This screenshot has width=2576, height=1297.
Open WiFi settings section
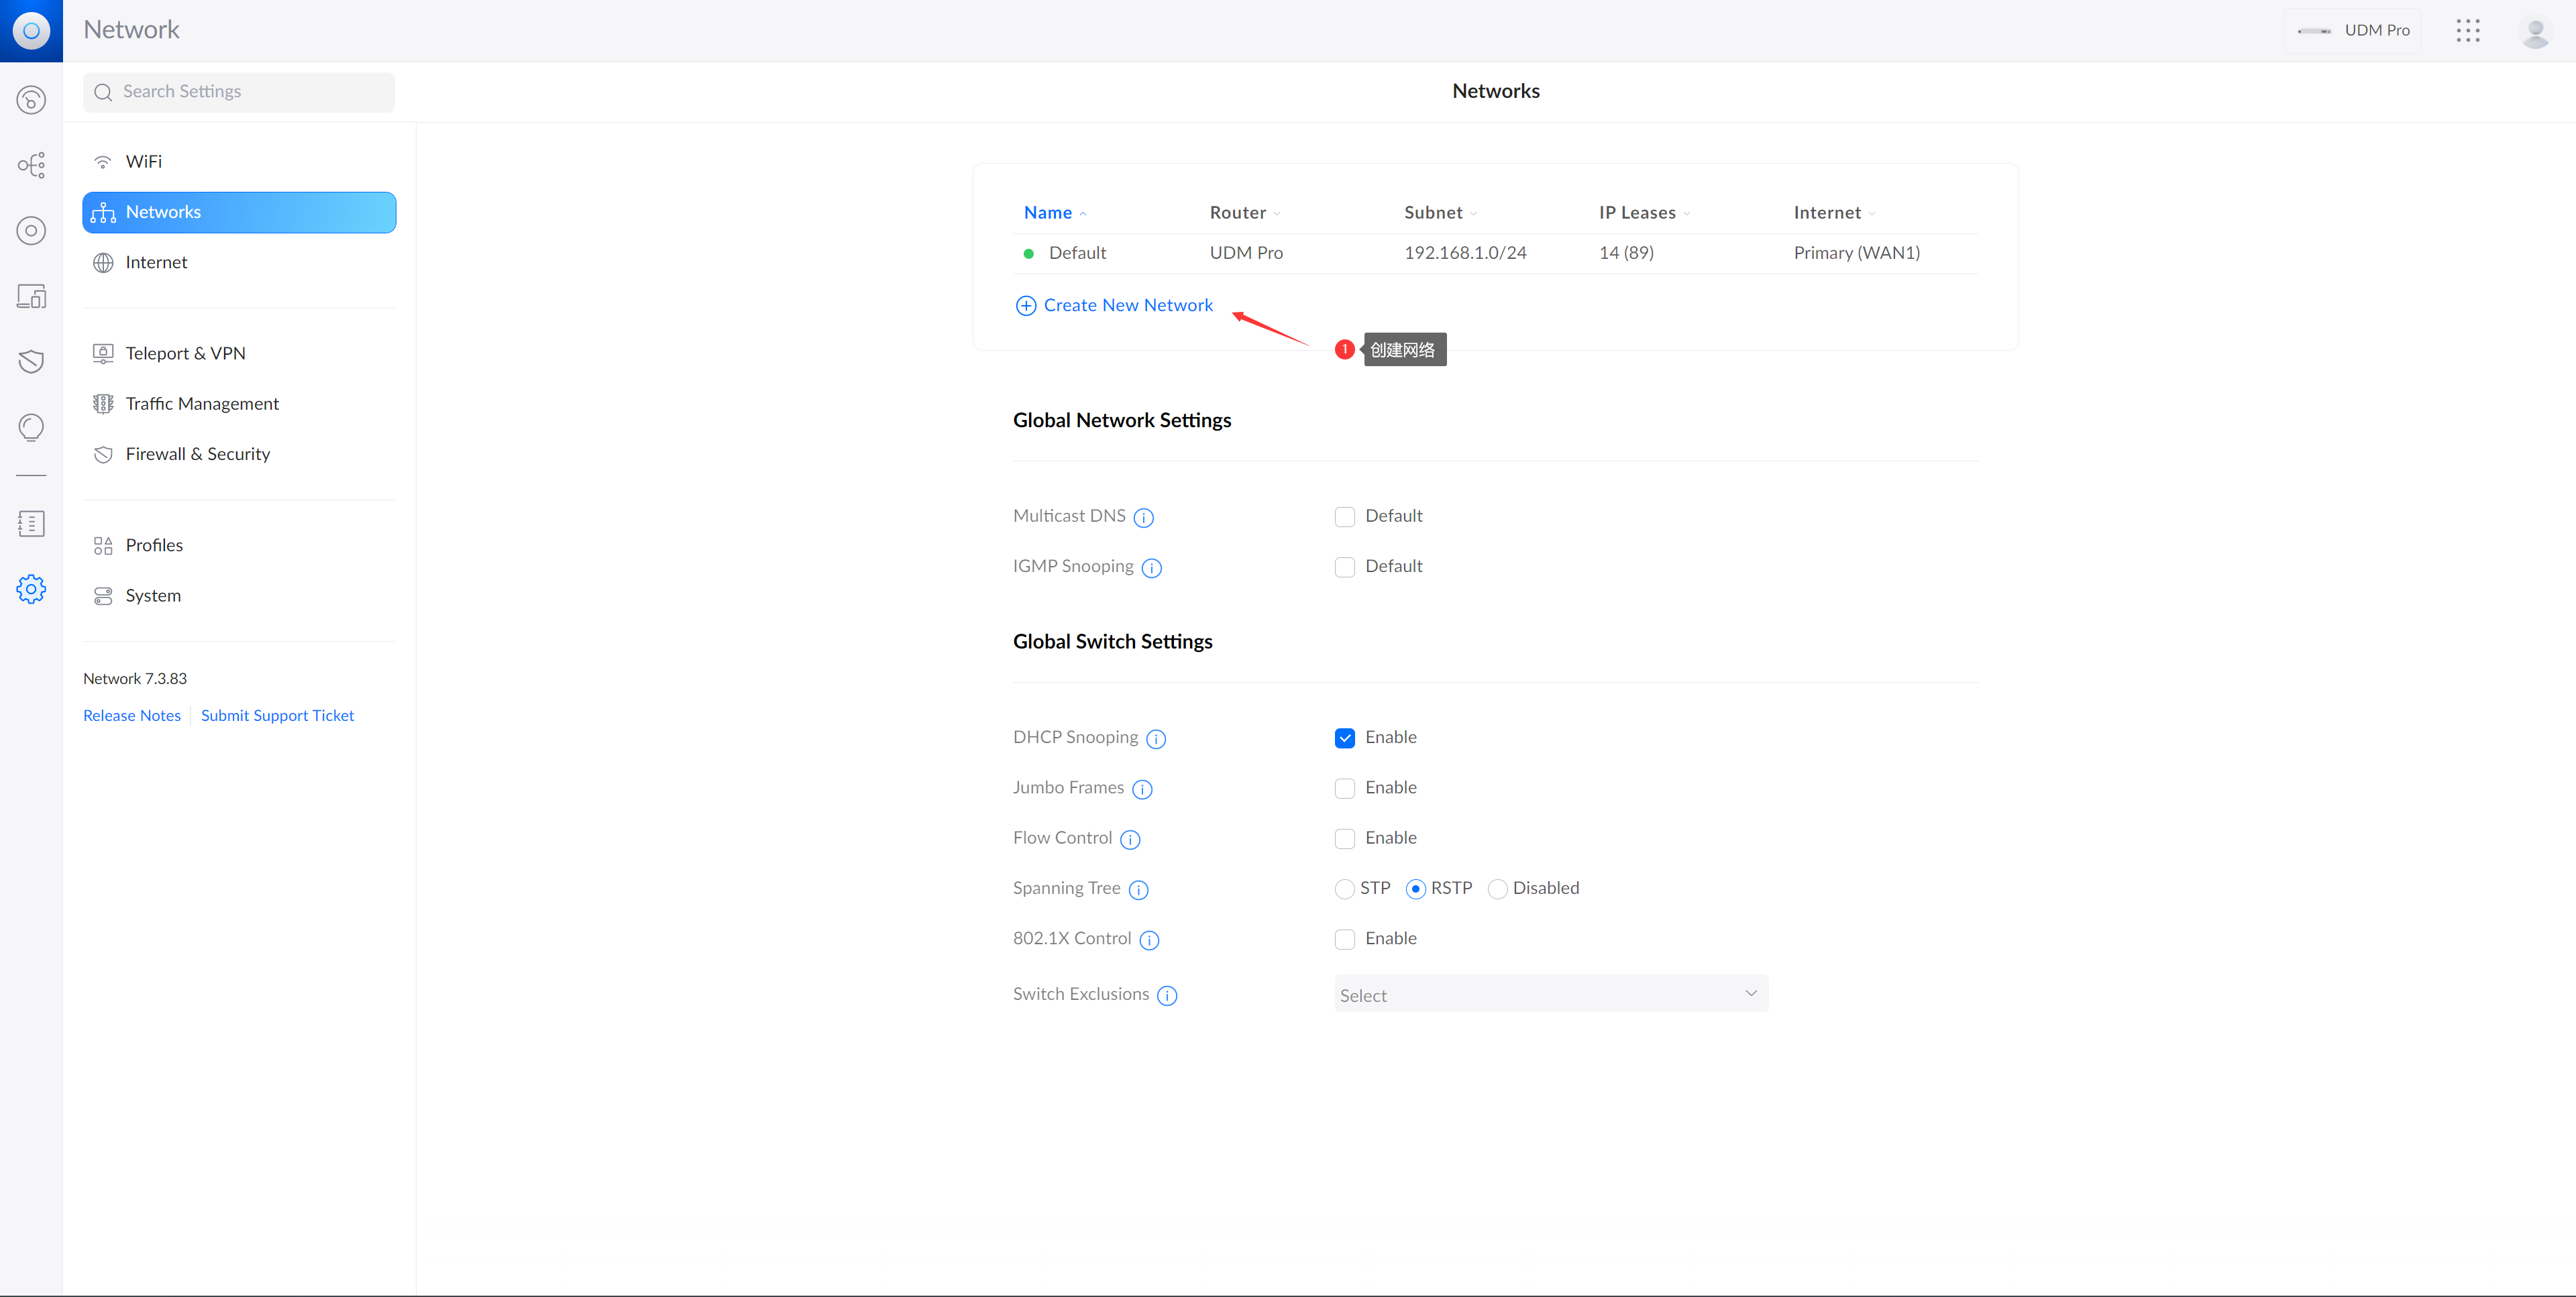tap(239, 162)
